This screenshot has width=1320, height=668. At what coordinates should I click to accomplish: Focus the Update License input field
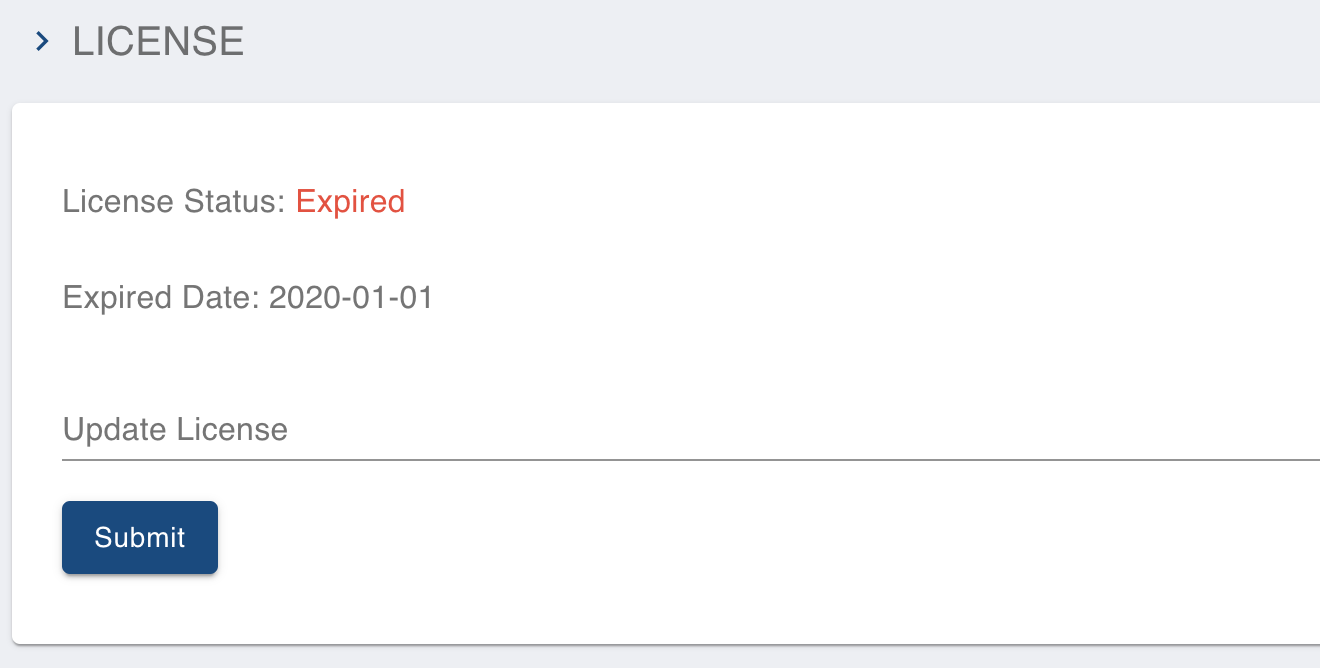tap(691, 430)
